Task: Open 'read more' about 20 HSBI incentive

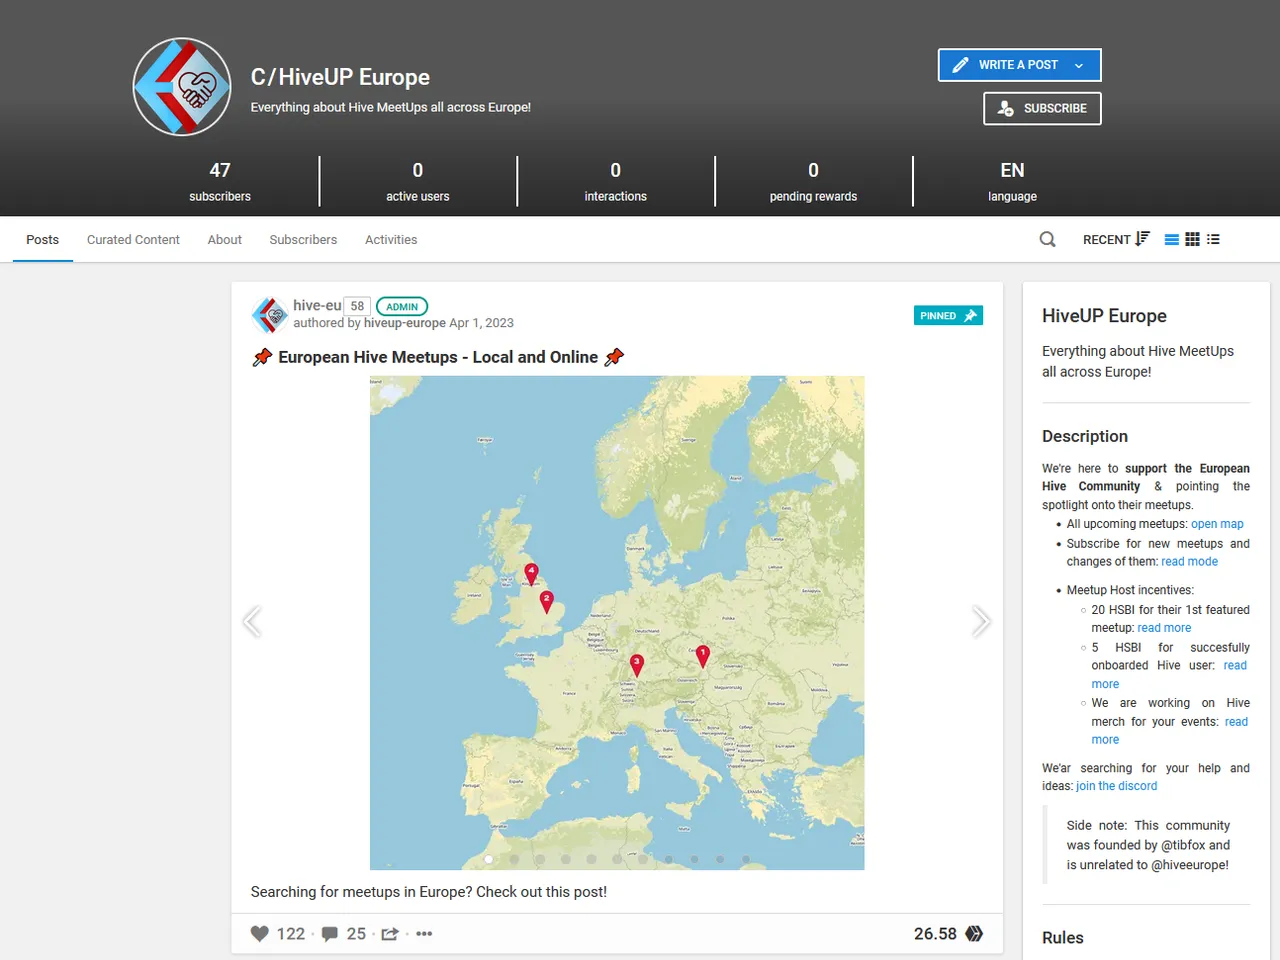Action: [1164, 628]
